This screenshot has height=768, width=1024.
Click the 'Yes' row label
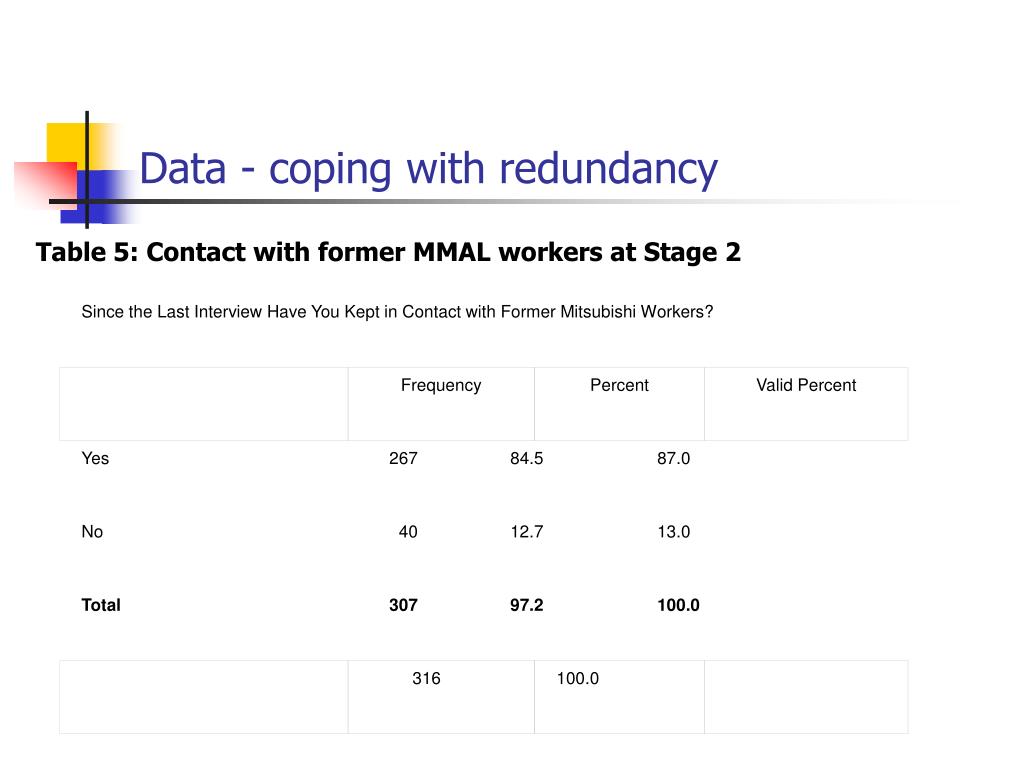(x=95, y=458)
